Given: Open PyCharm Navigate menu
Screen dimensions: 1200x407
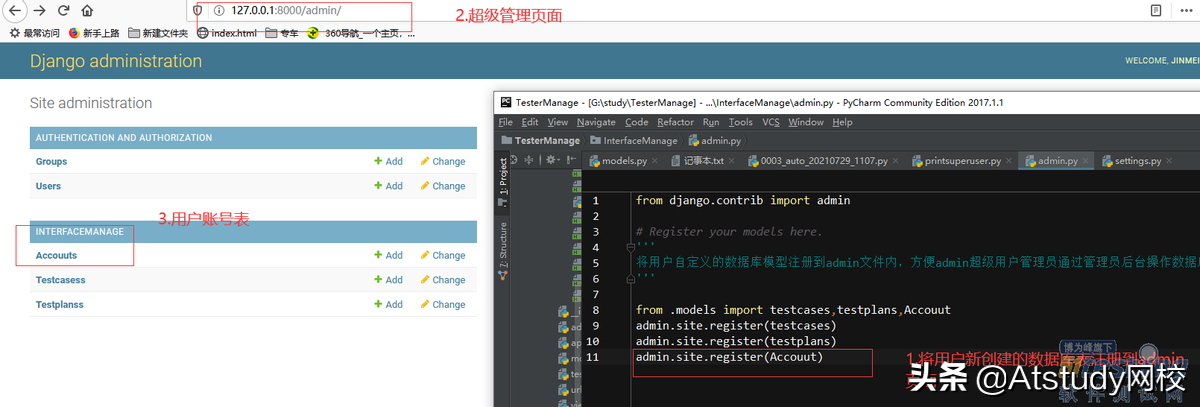Looking at the screenshot, I should 597,122.
